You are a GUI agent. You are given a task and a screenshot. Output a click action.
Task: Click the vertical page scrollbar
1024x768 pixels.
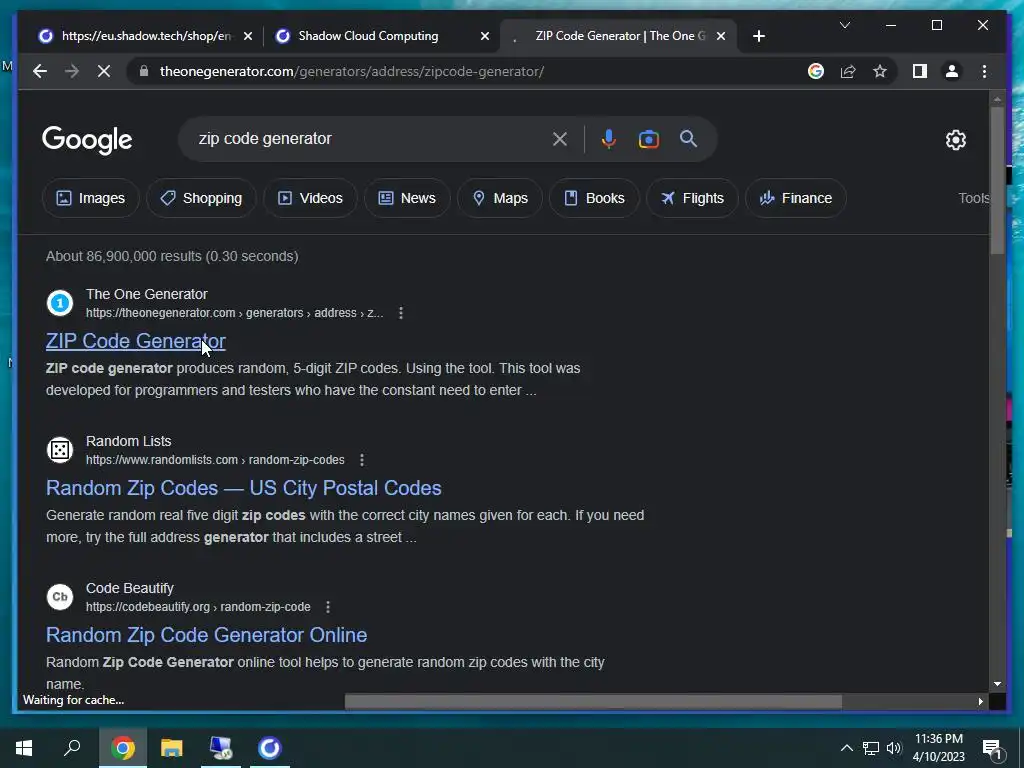[997, 180]
